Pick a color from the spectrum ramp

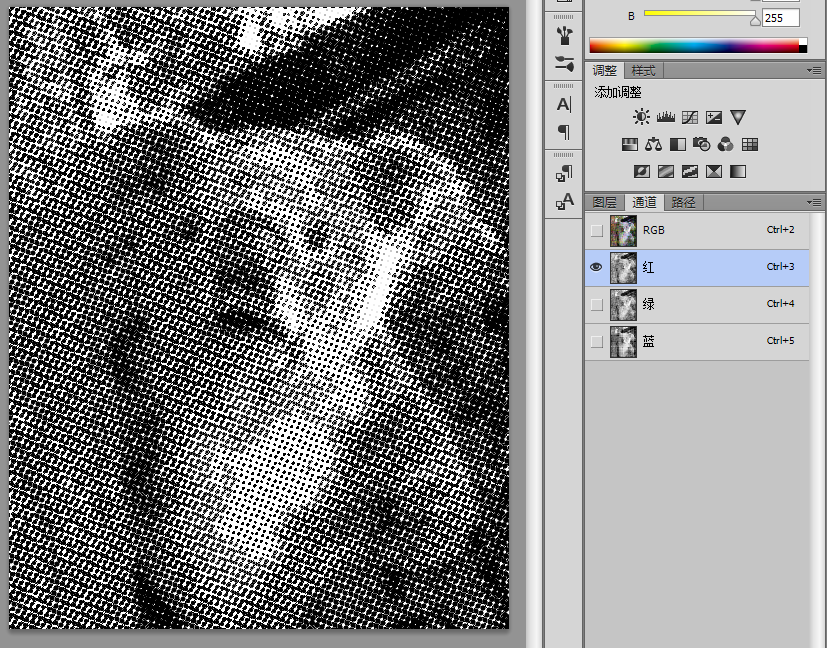coord(694,45)
